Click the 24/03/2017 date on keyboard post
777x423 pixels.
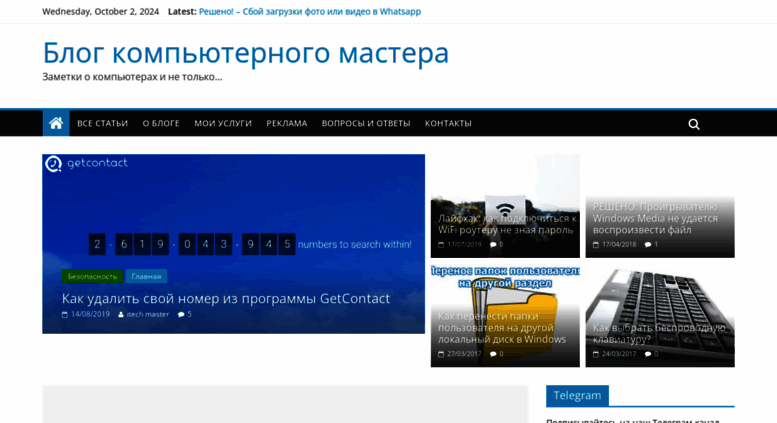619,354
